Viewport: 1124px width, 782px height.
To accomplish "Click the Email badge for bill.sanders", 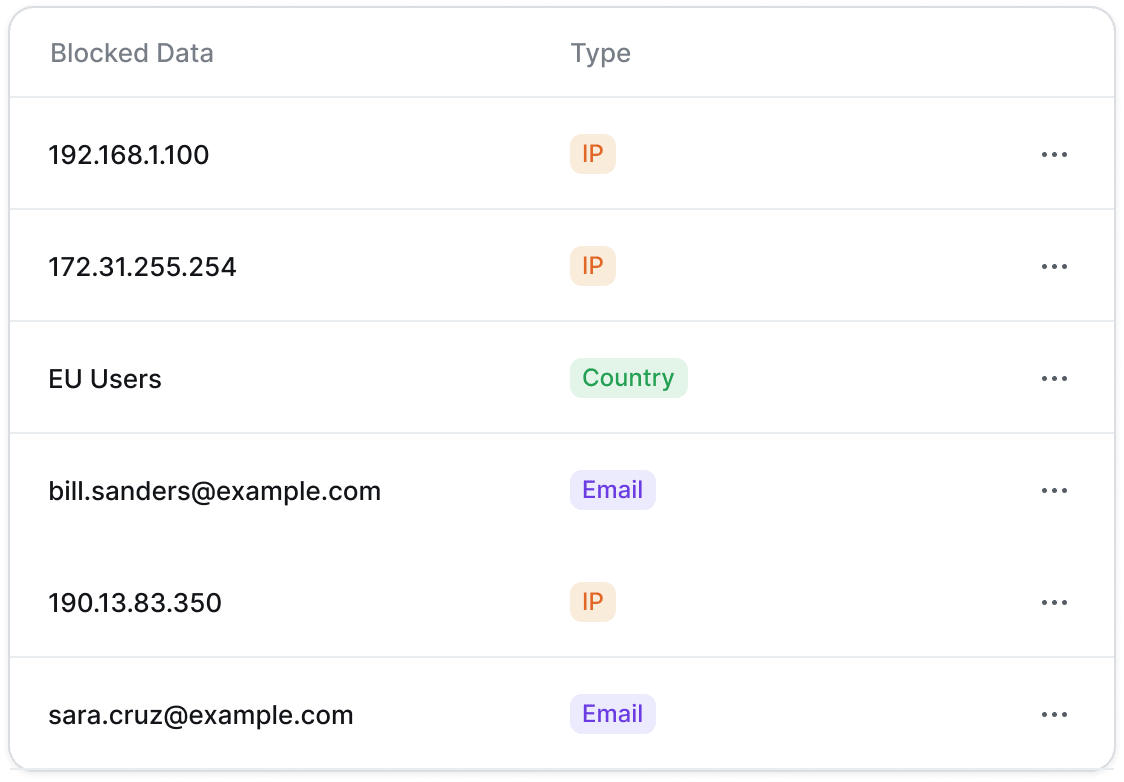I will click(613, 490).
